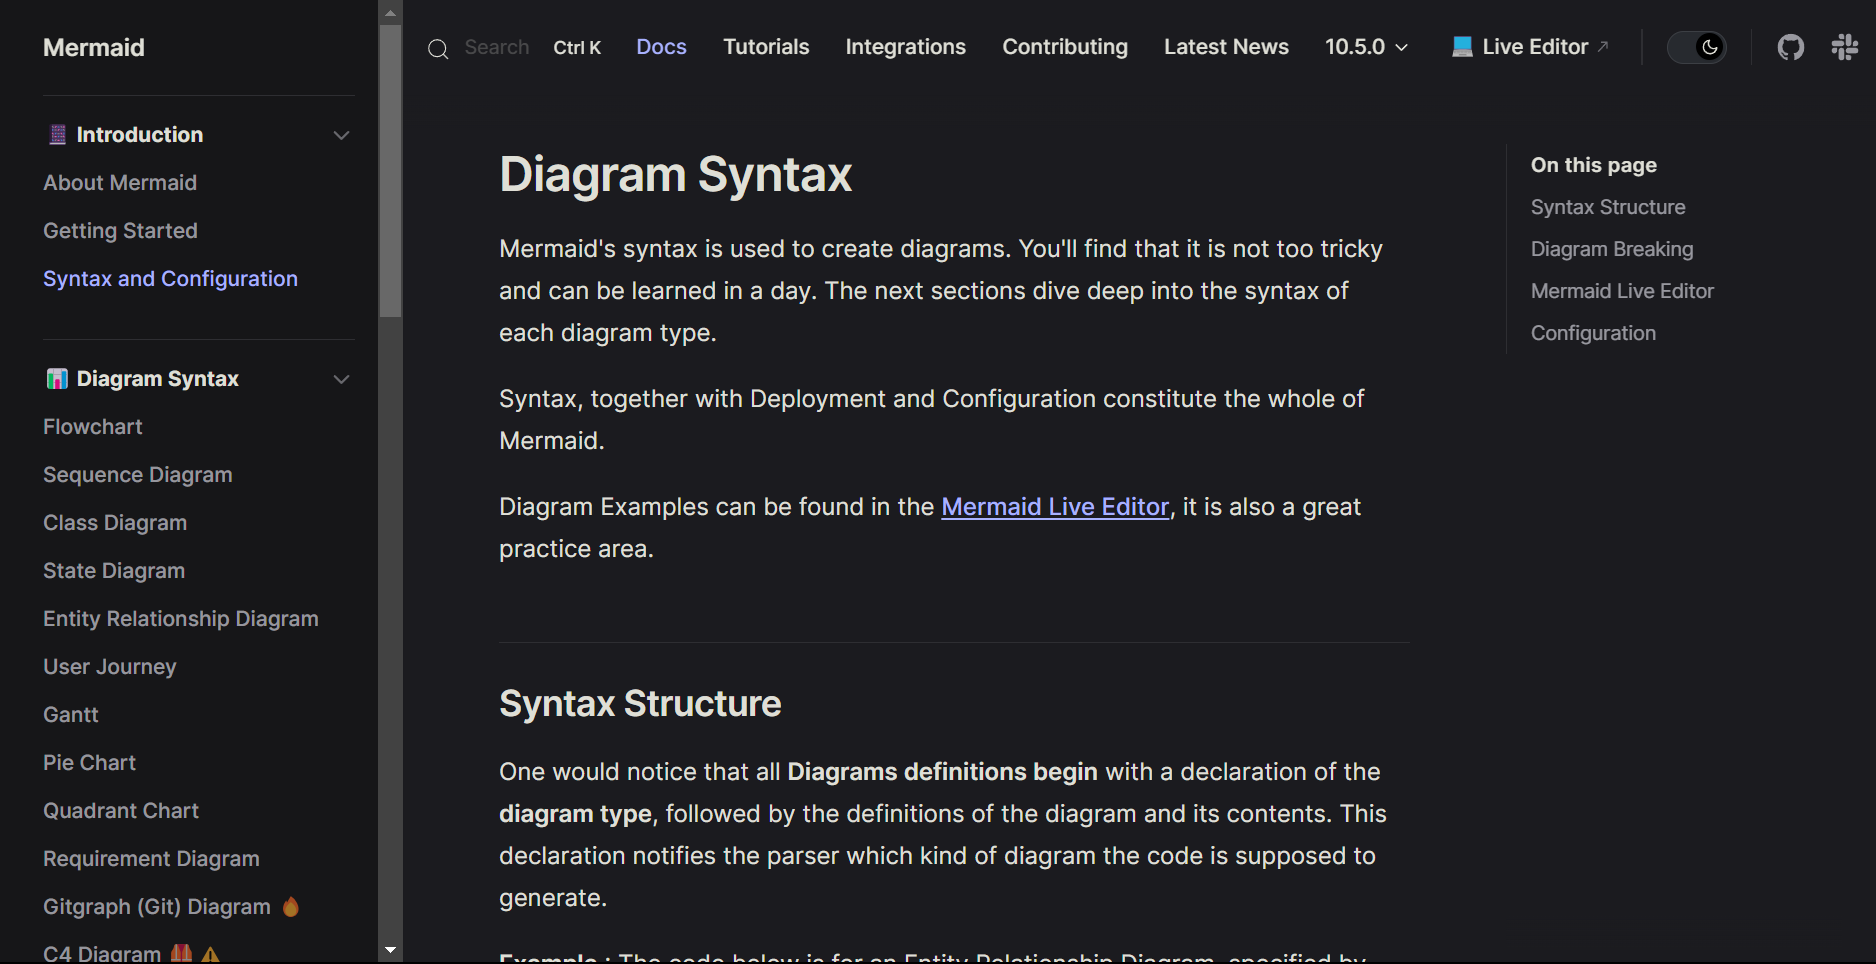Screen dimensions: 1876x964
Task: Open the Slack community icon
Action: (1844, 47)
